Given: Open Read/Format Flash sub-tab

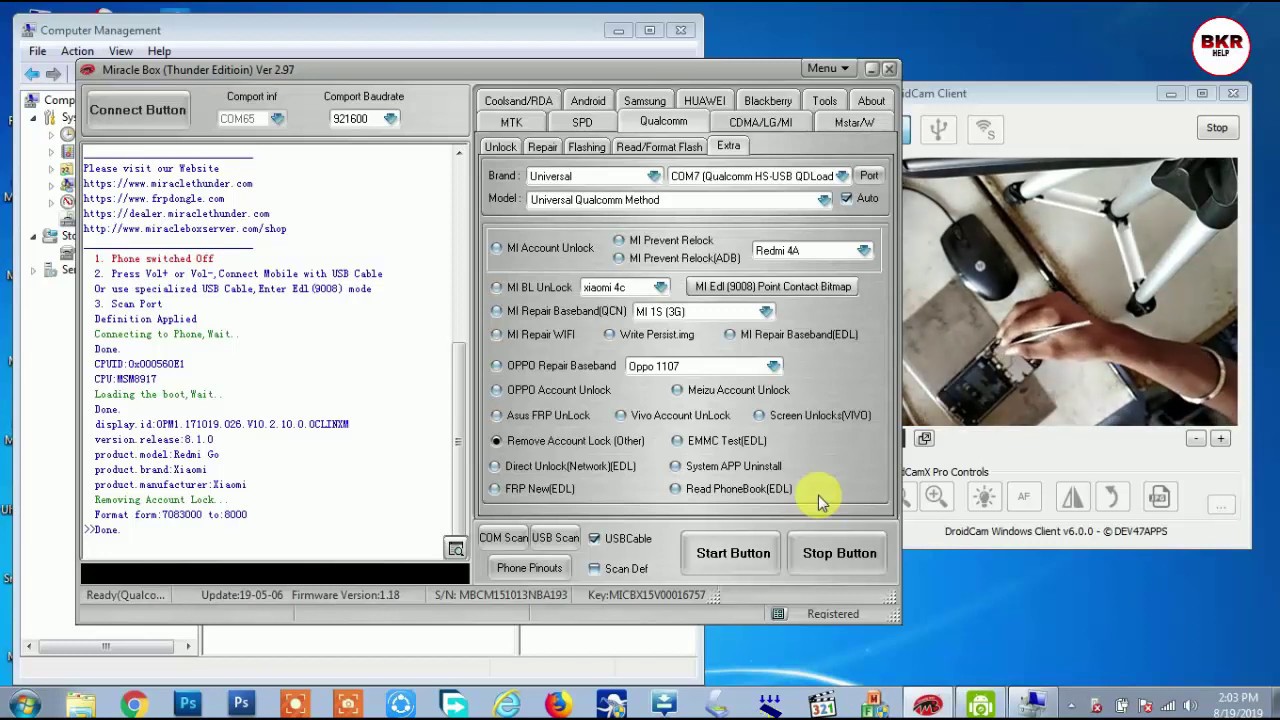Looking at the screenshot, I should coord(659,147).
